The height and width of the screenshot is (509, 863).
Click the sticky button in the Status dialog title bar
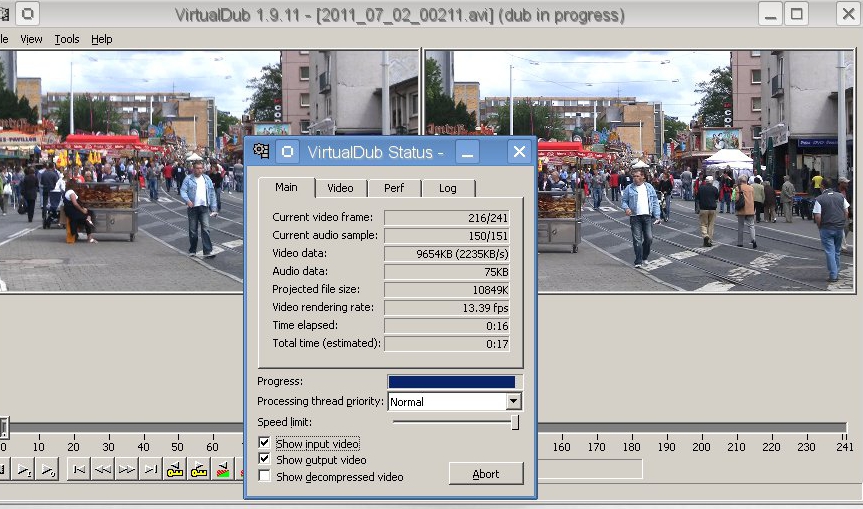287,152
